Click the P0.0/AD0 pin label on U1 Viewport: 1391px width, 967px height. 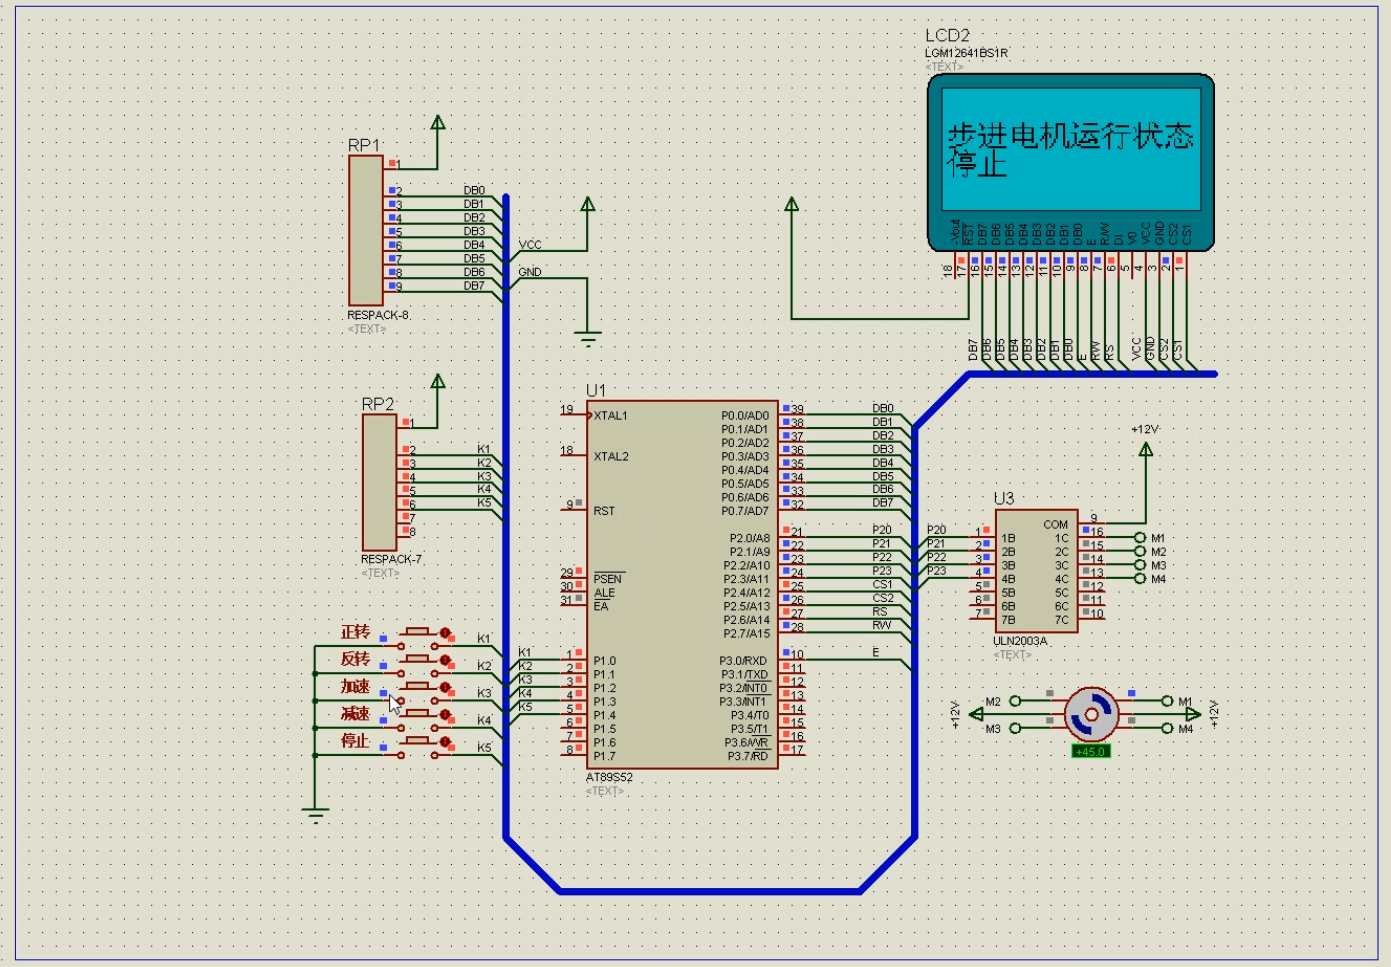745,415
